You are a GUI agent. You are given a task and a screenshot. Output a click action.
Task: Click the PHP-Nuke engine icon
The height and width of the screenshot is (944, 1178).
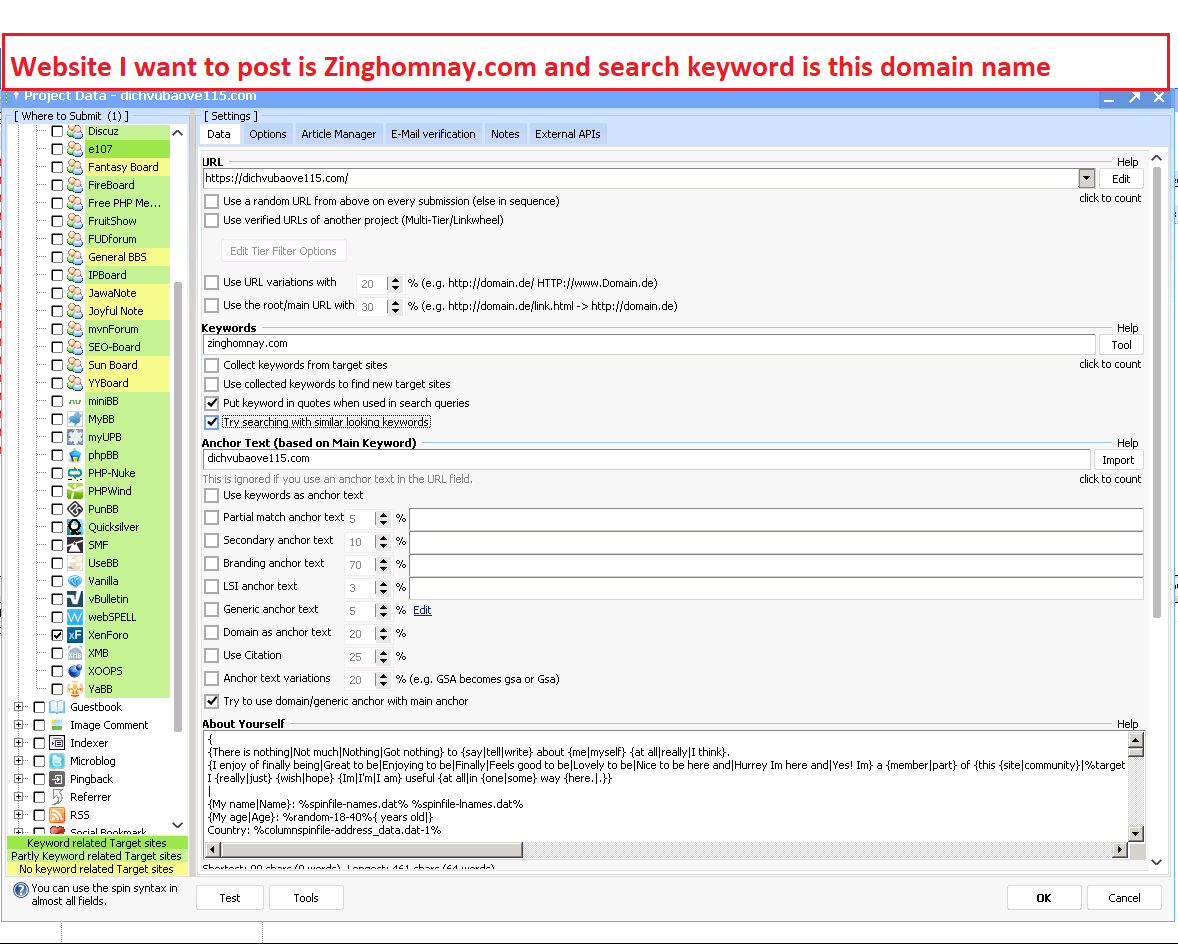click(75, 473)
